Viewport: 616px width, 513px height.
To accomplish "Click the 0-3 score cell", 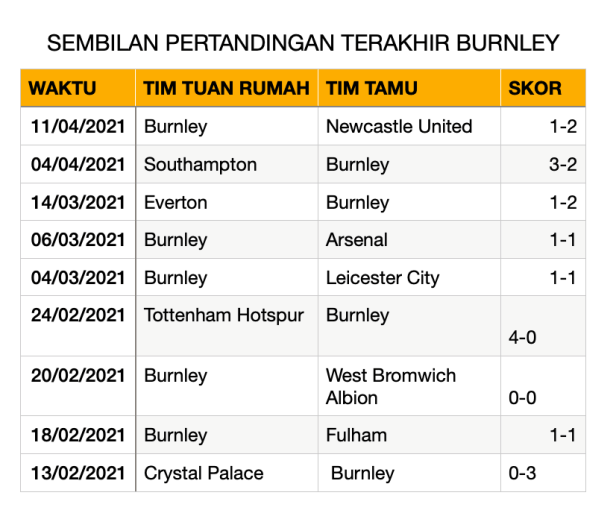I will [x=523, y=473].
